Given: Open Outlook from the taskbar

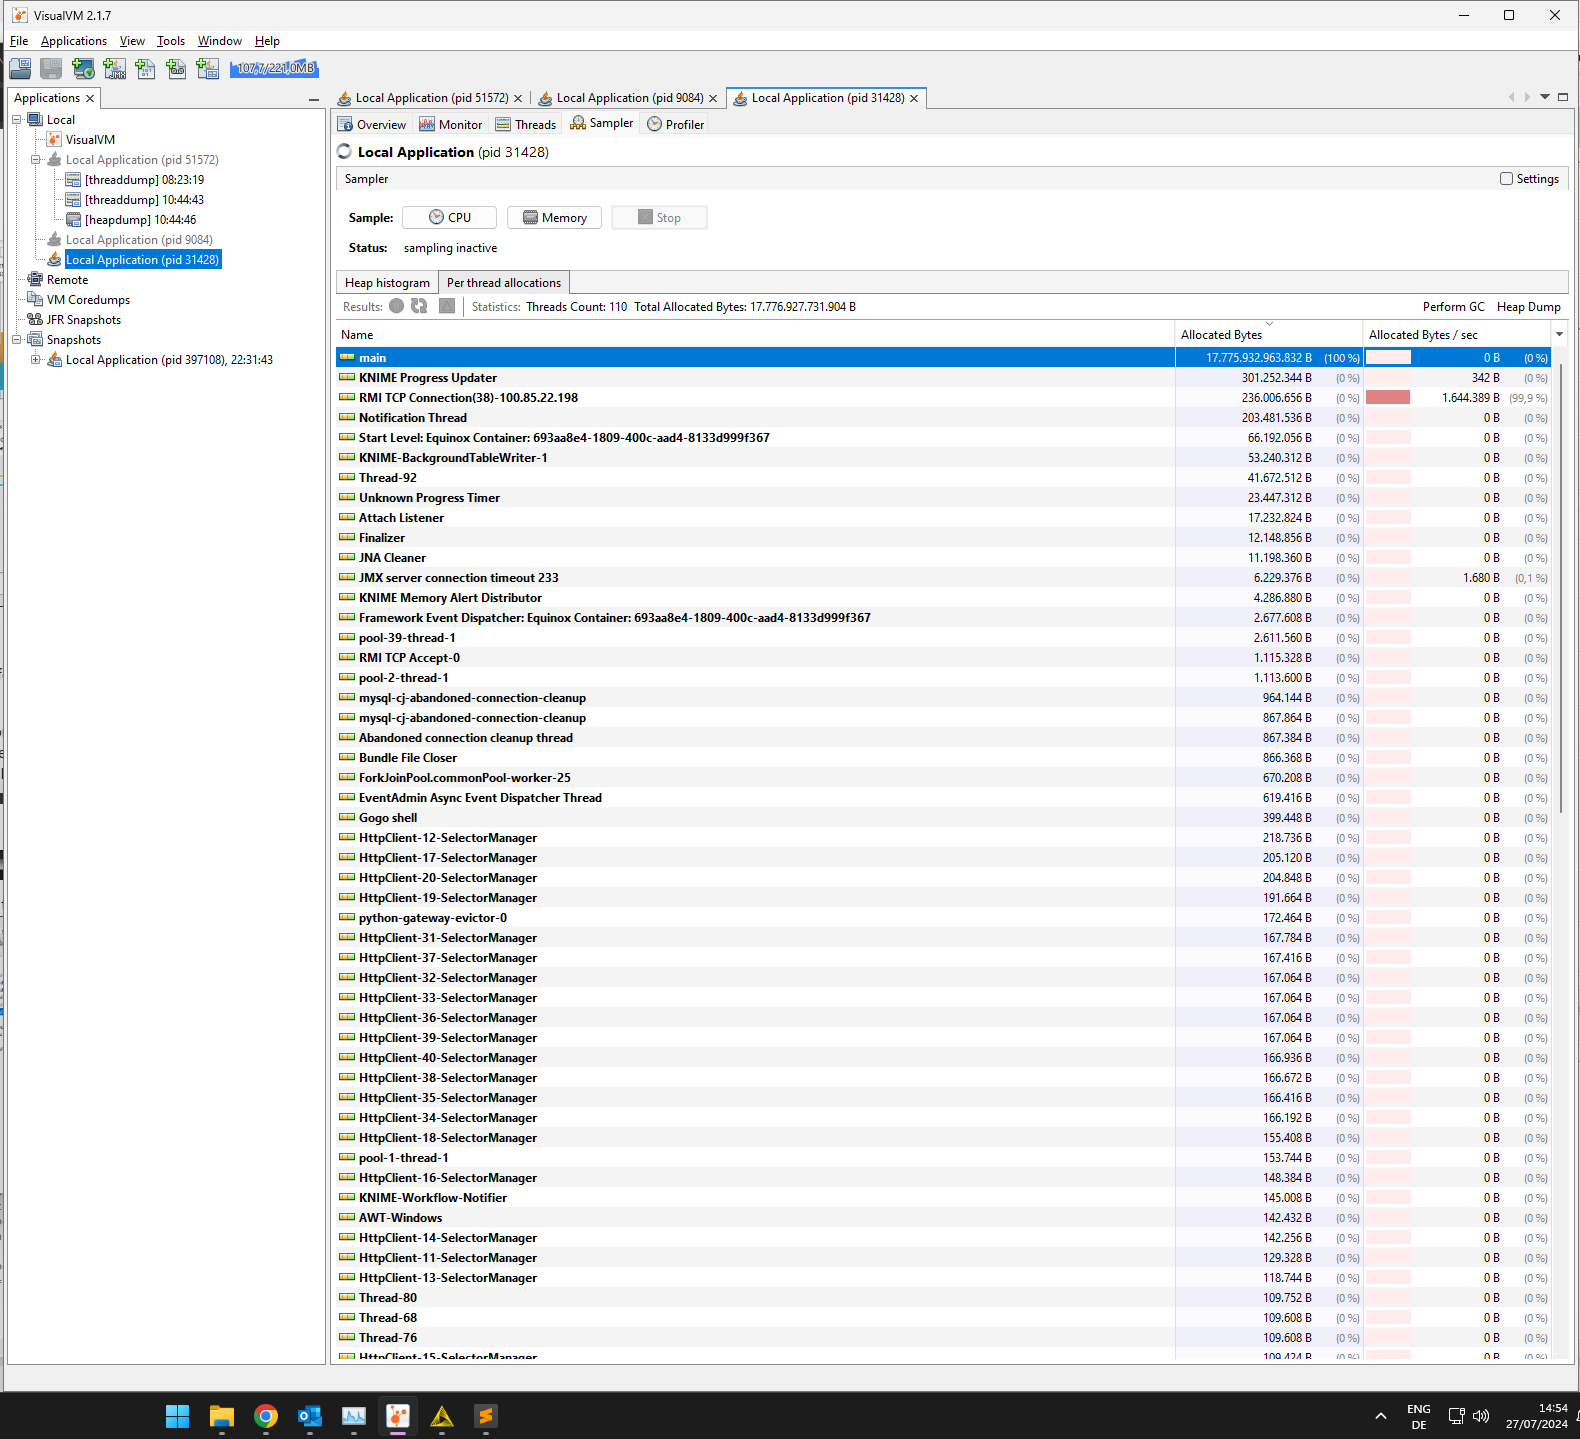Looking at the screenshot, I should click(310, 1416).
